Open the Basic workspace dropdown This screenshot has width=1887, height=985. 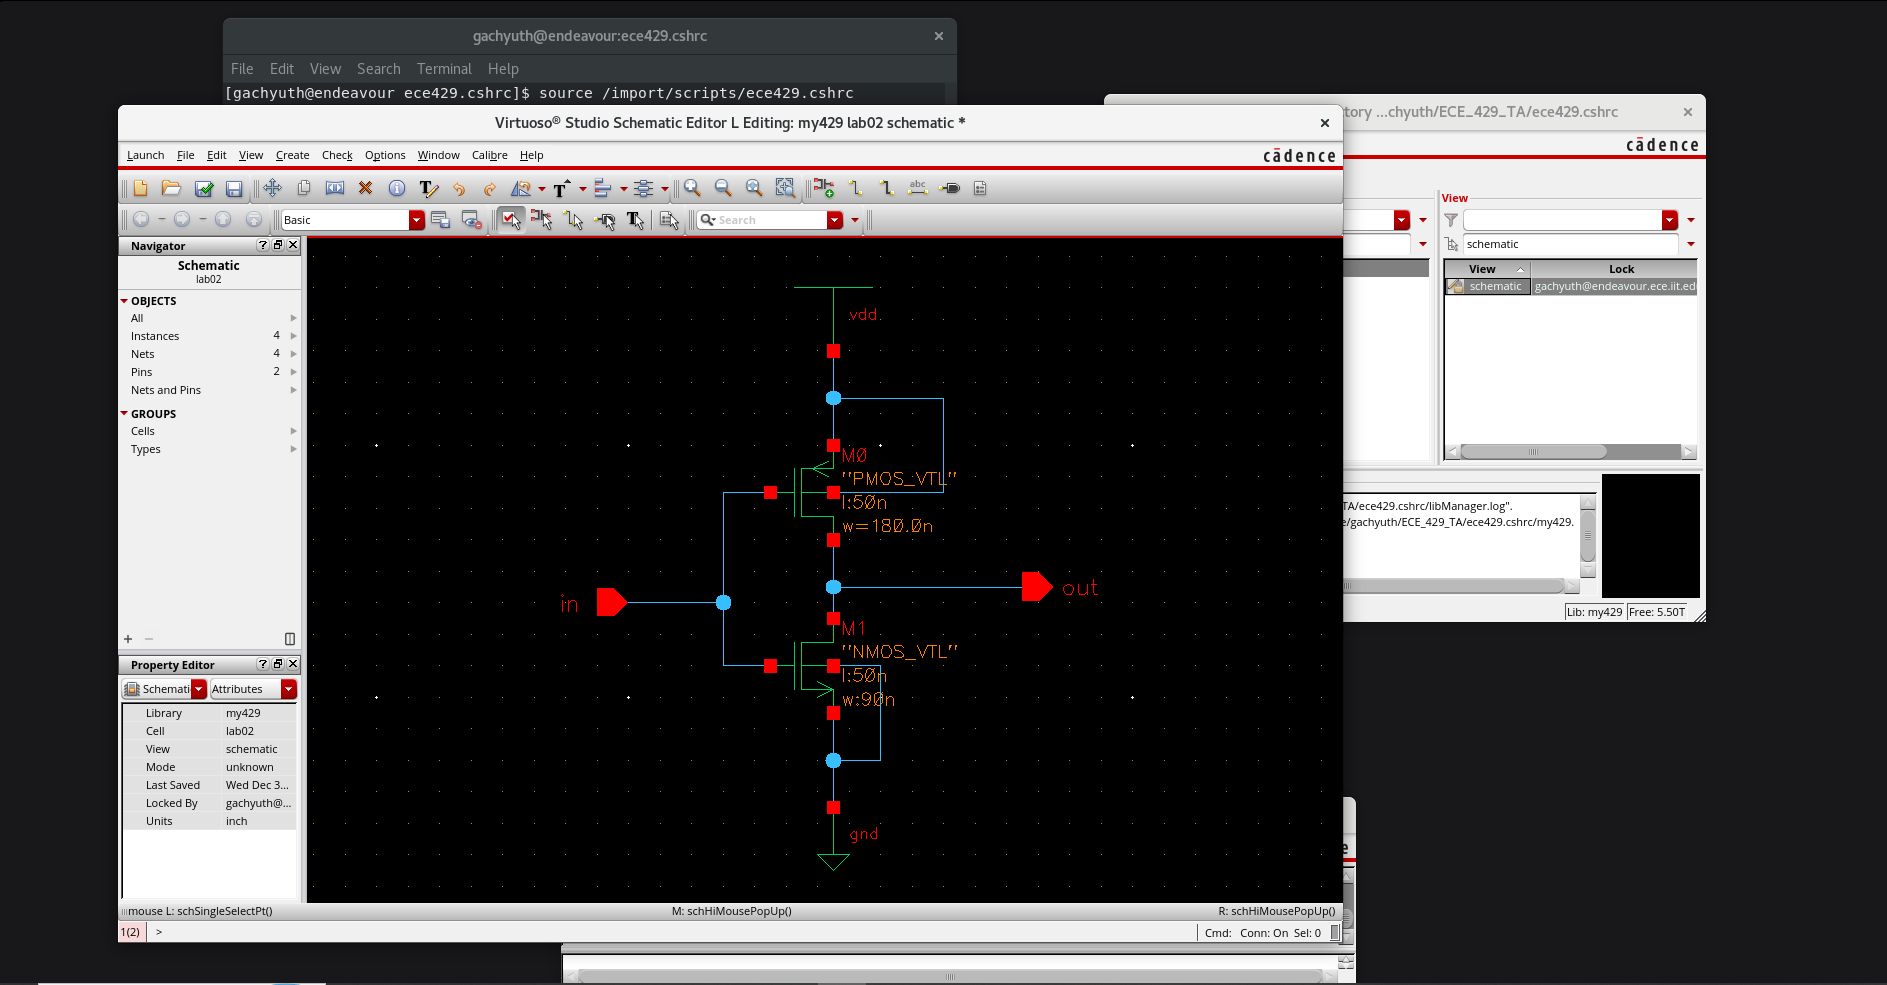(417, 220)
